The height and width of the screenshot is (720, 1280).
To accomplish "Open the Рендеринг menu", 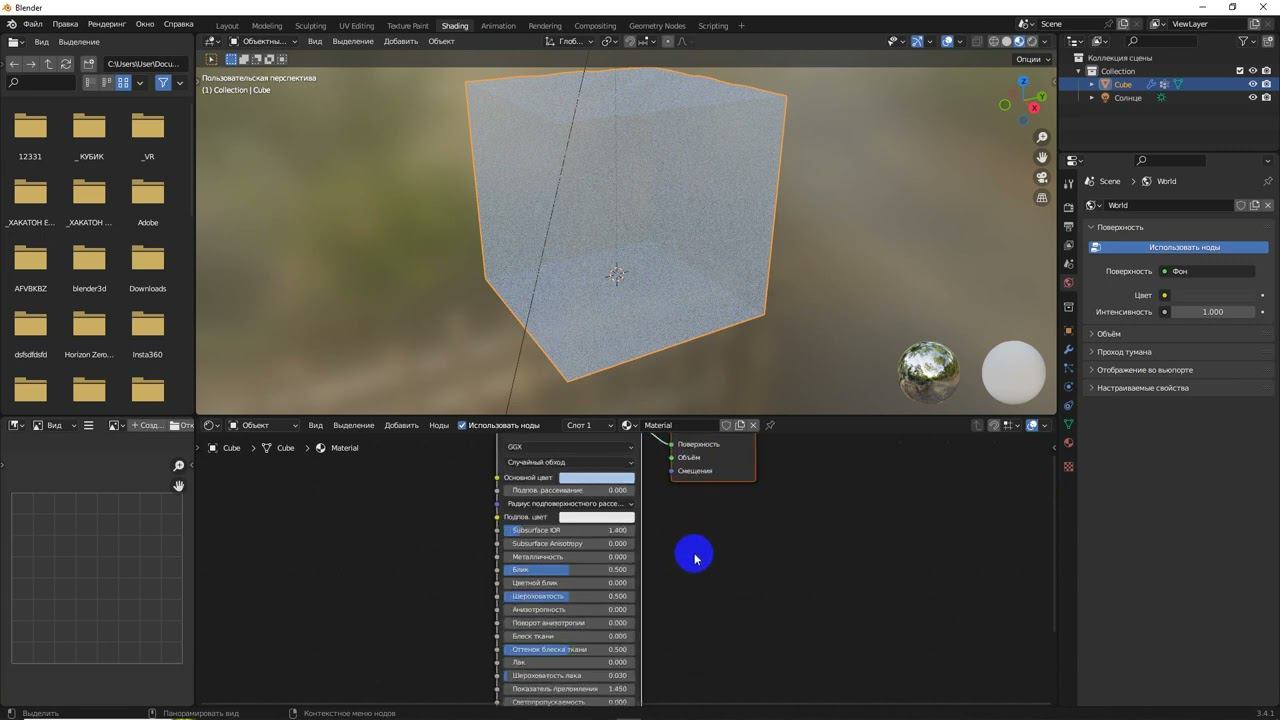I will (x=107, y=24).
